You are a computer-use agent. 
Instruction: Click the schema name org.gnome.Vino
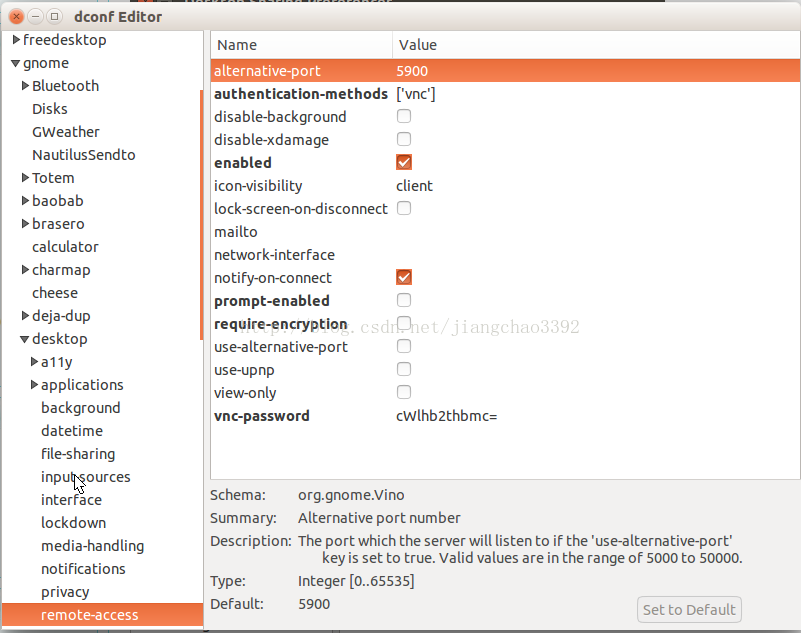pyautogui.click(x=351, y=495)
